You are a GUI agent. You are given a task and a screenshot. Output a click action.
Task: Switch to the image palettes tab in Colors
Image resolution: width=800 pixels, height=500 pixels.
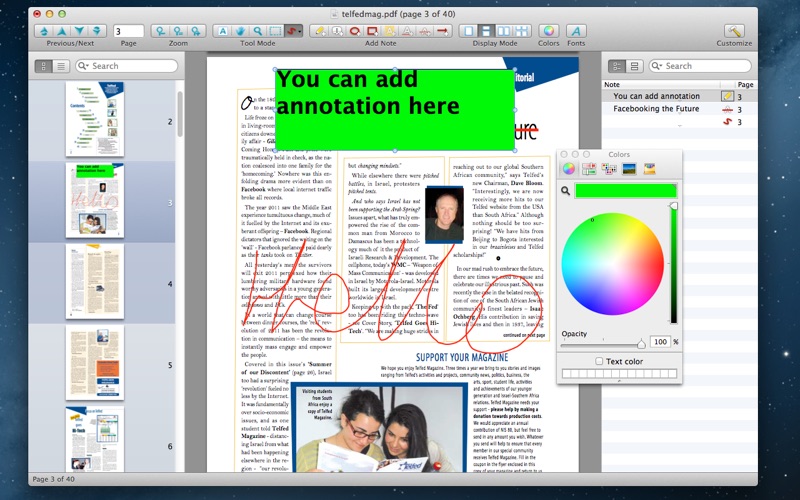click(630, 169)
